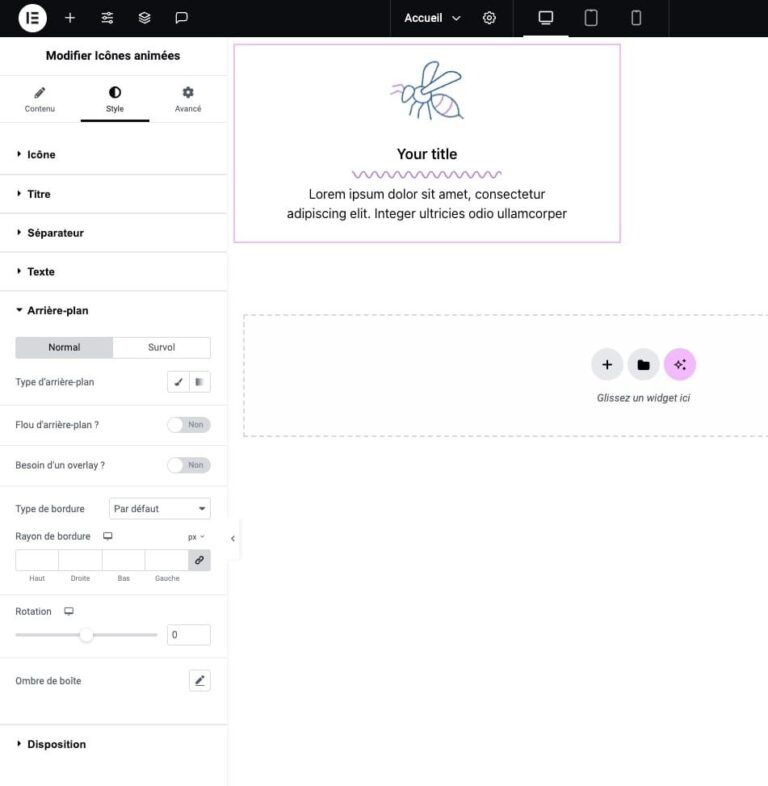
Task: Click responsive device icon beside Rayon de bordure
Action: (x=107, y=536)
